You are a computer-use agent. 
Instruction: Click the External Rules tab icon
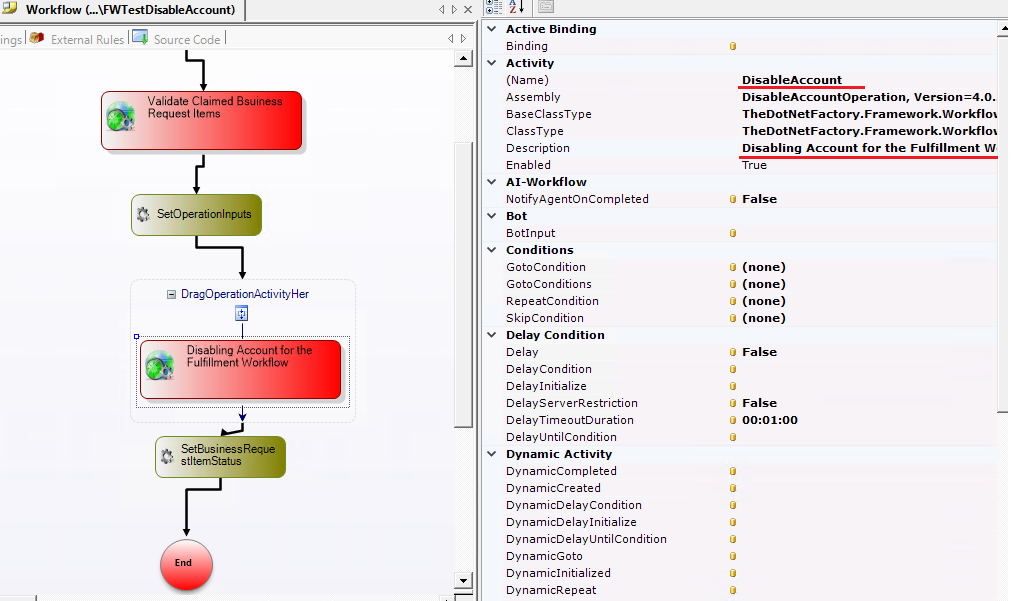(x=37, y=38)
